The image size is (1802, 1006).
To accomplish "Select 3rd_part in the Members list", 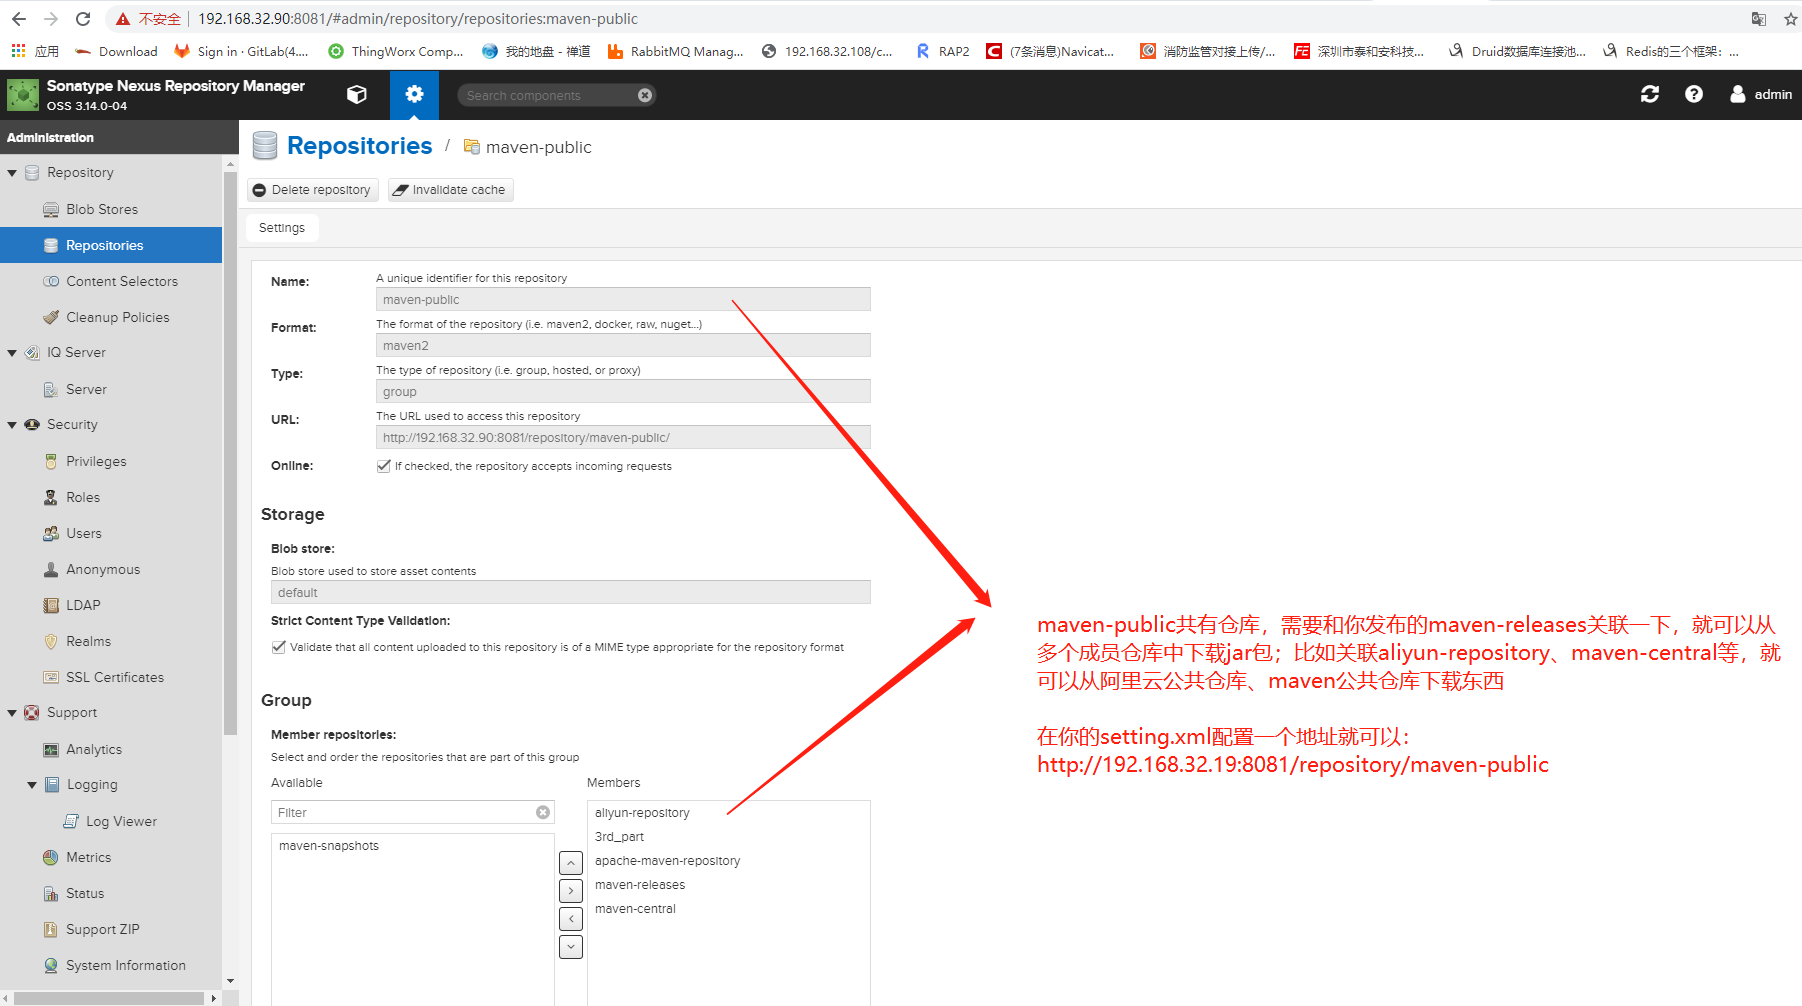I will click(x=619, y=837).
